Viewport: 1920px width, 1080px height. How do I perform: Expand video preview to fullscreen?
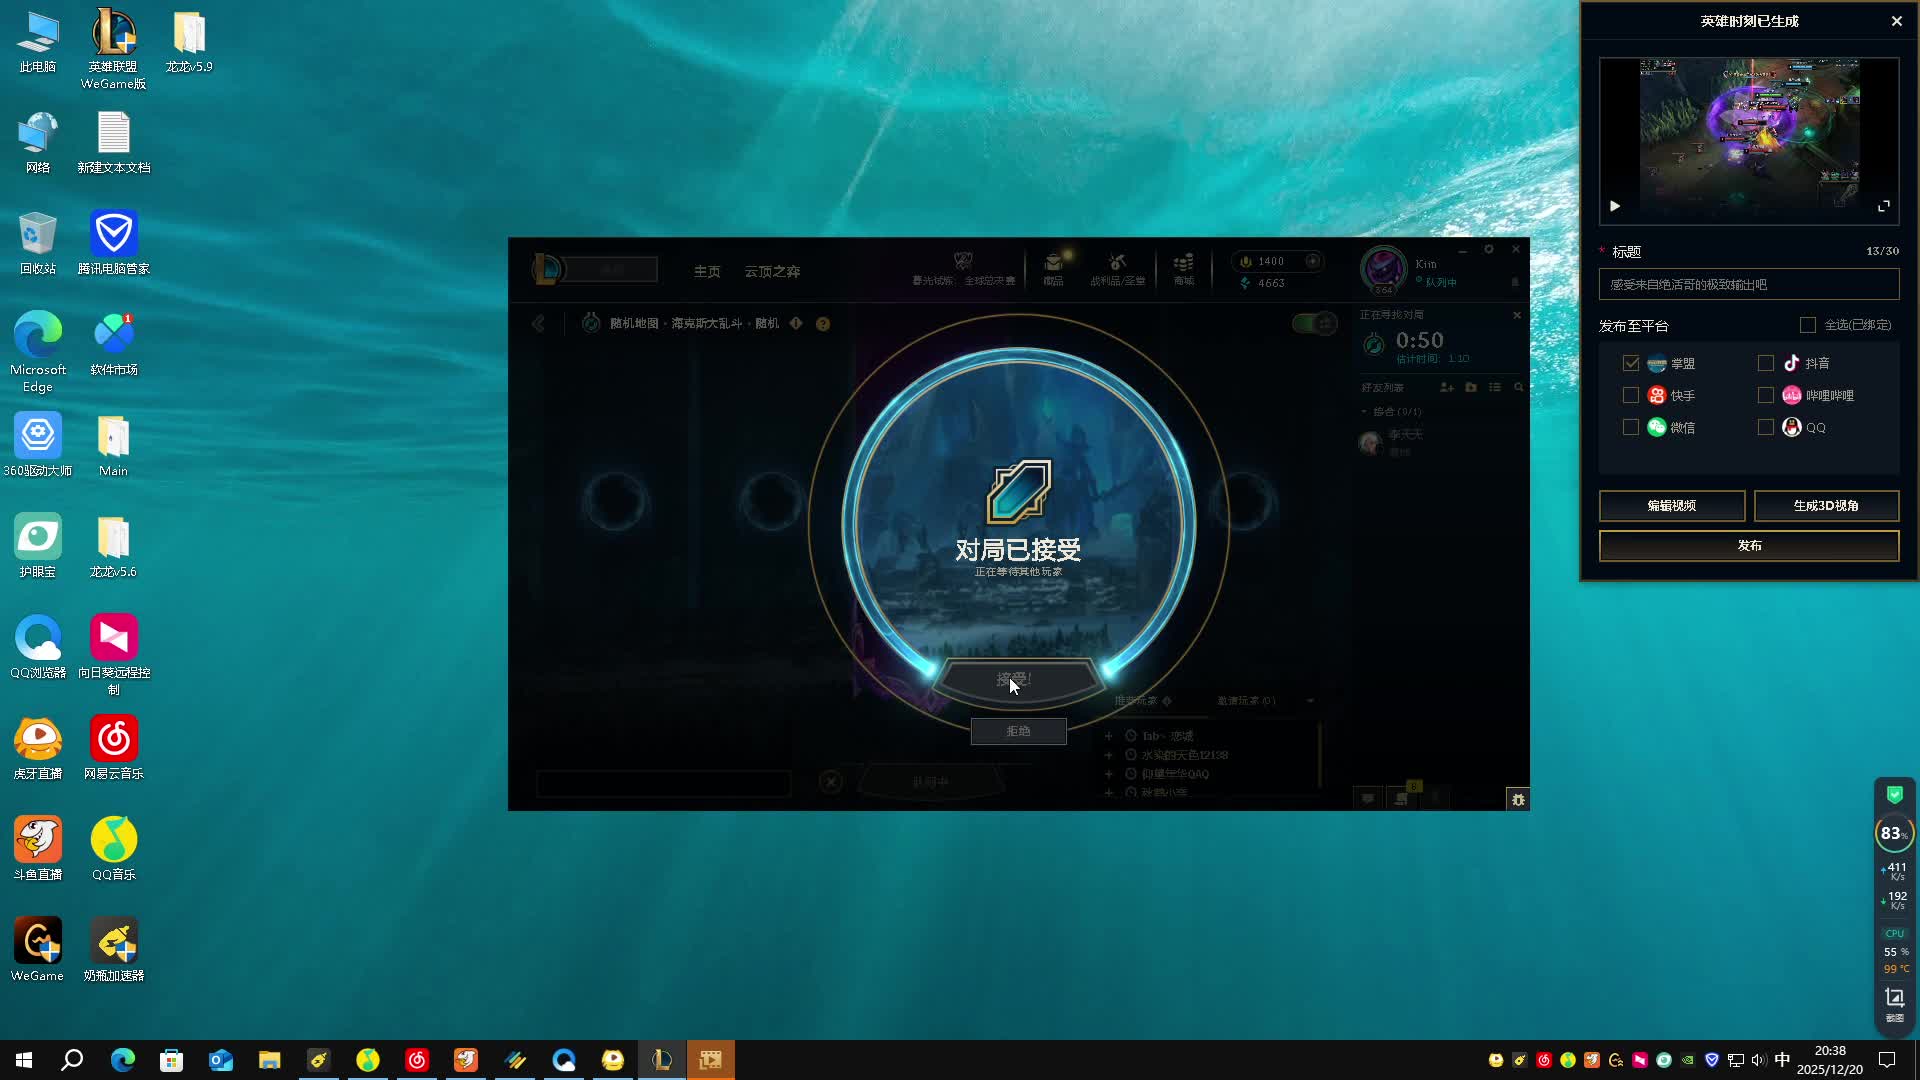point(1884,206)
